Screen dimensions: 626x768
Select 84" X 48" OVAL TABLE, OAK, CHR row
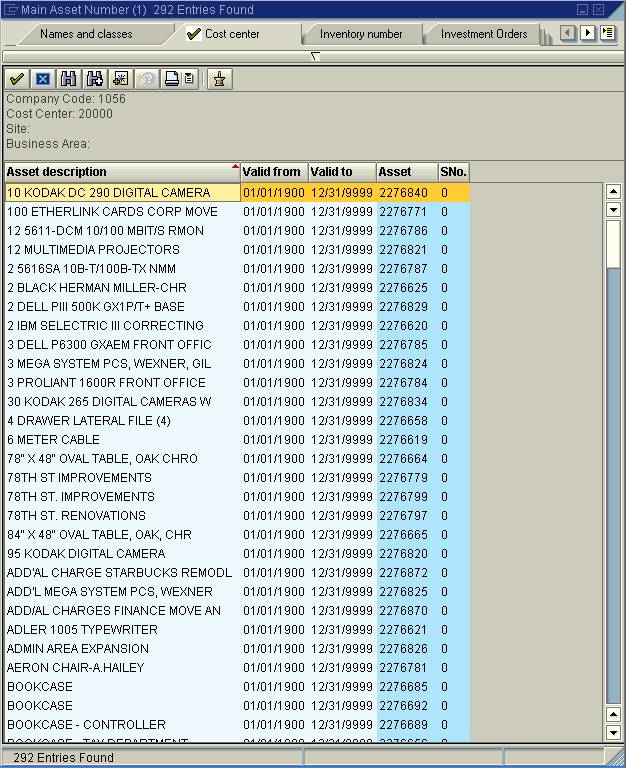(x=238, y=534)
